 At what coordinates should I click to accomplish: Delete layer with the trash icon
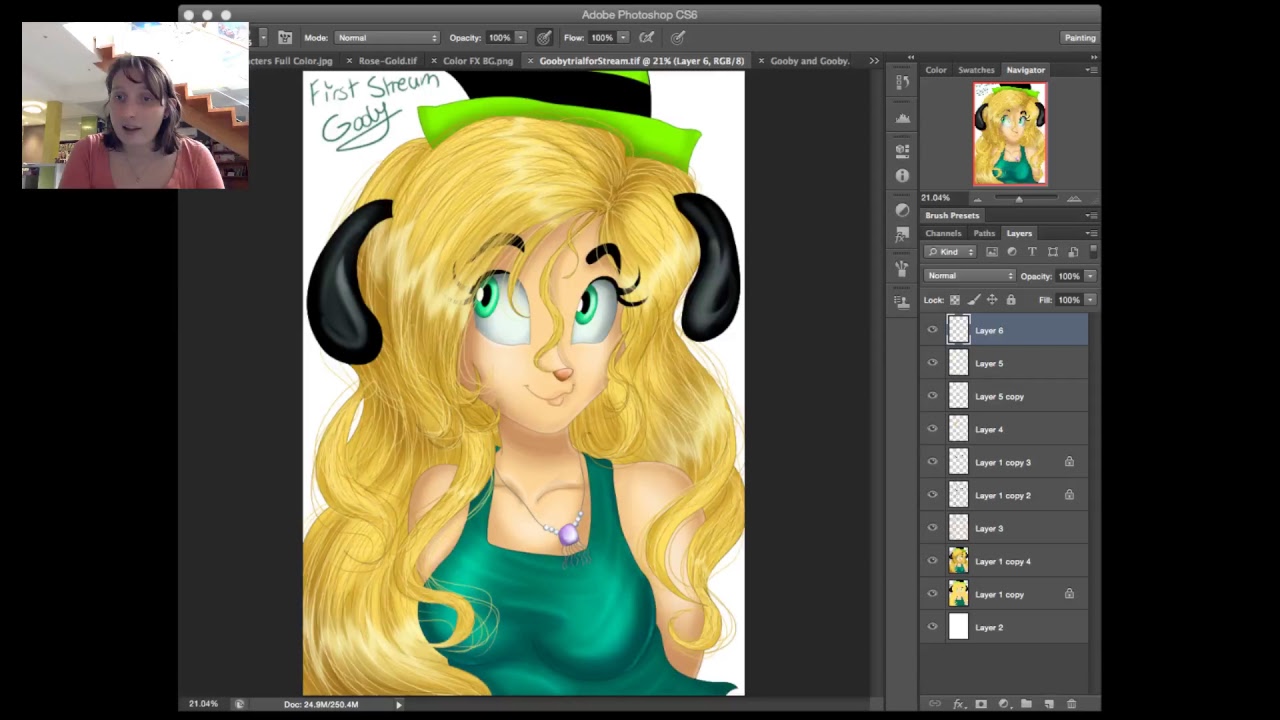tap(1071, 704)
